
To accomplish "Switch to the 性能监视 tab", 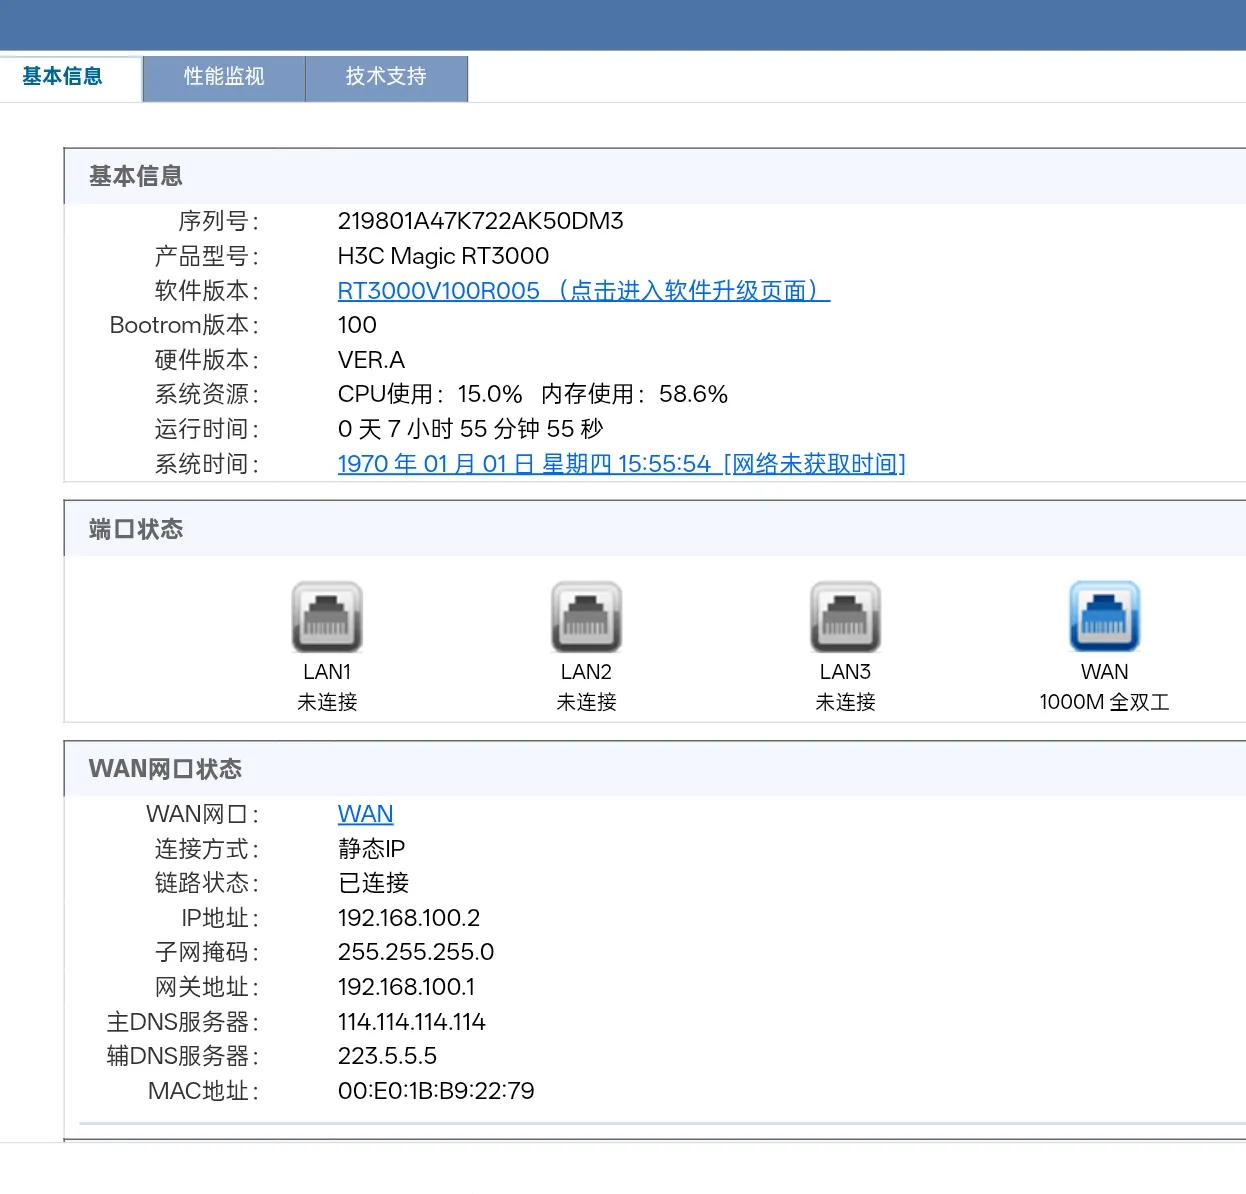I will click(x=224, y=77).
